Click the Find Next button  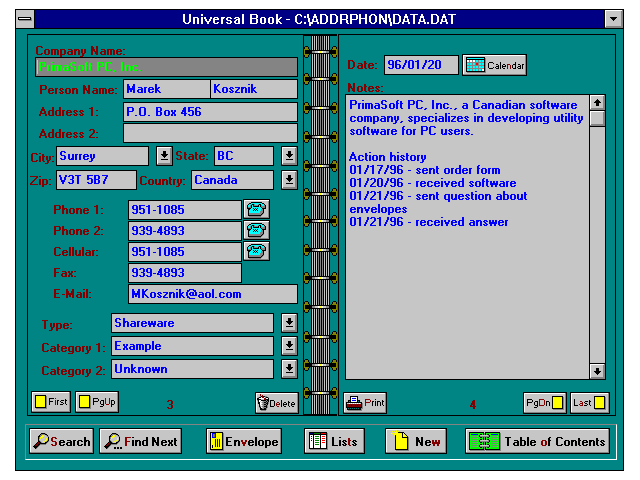(138, 441)
